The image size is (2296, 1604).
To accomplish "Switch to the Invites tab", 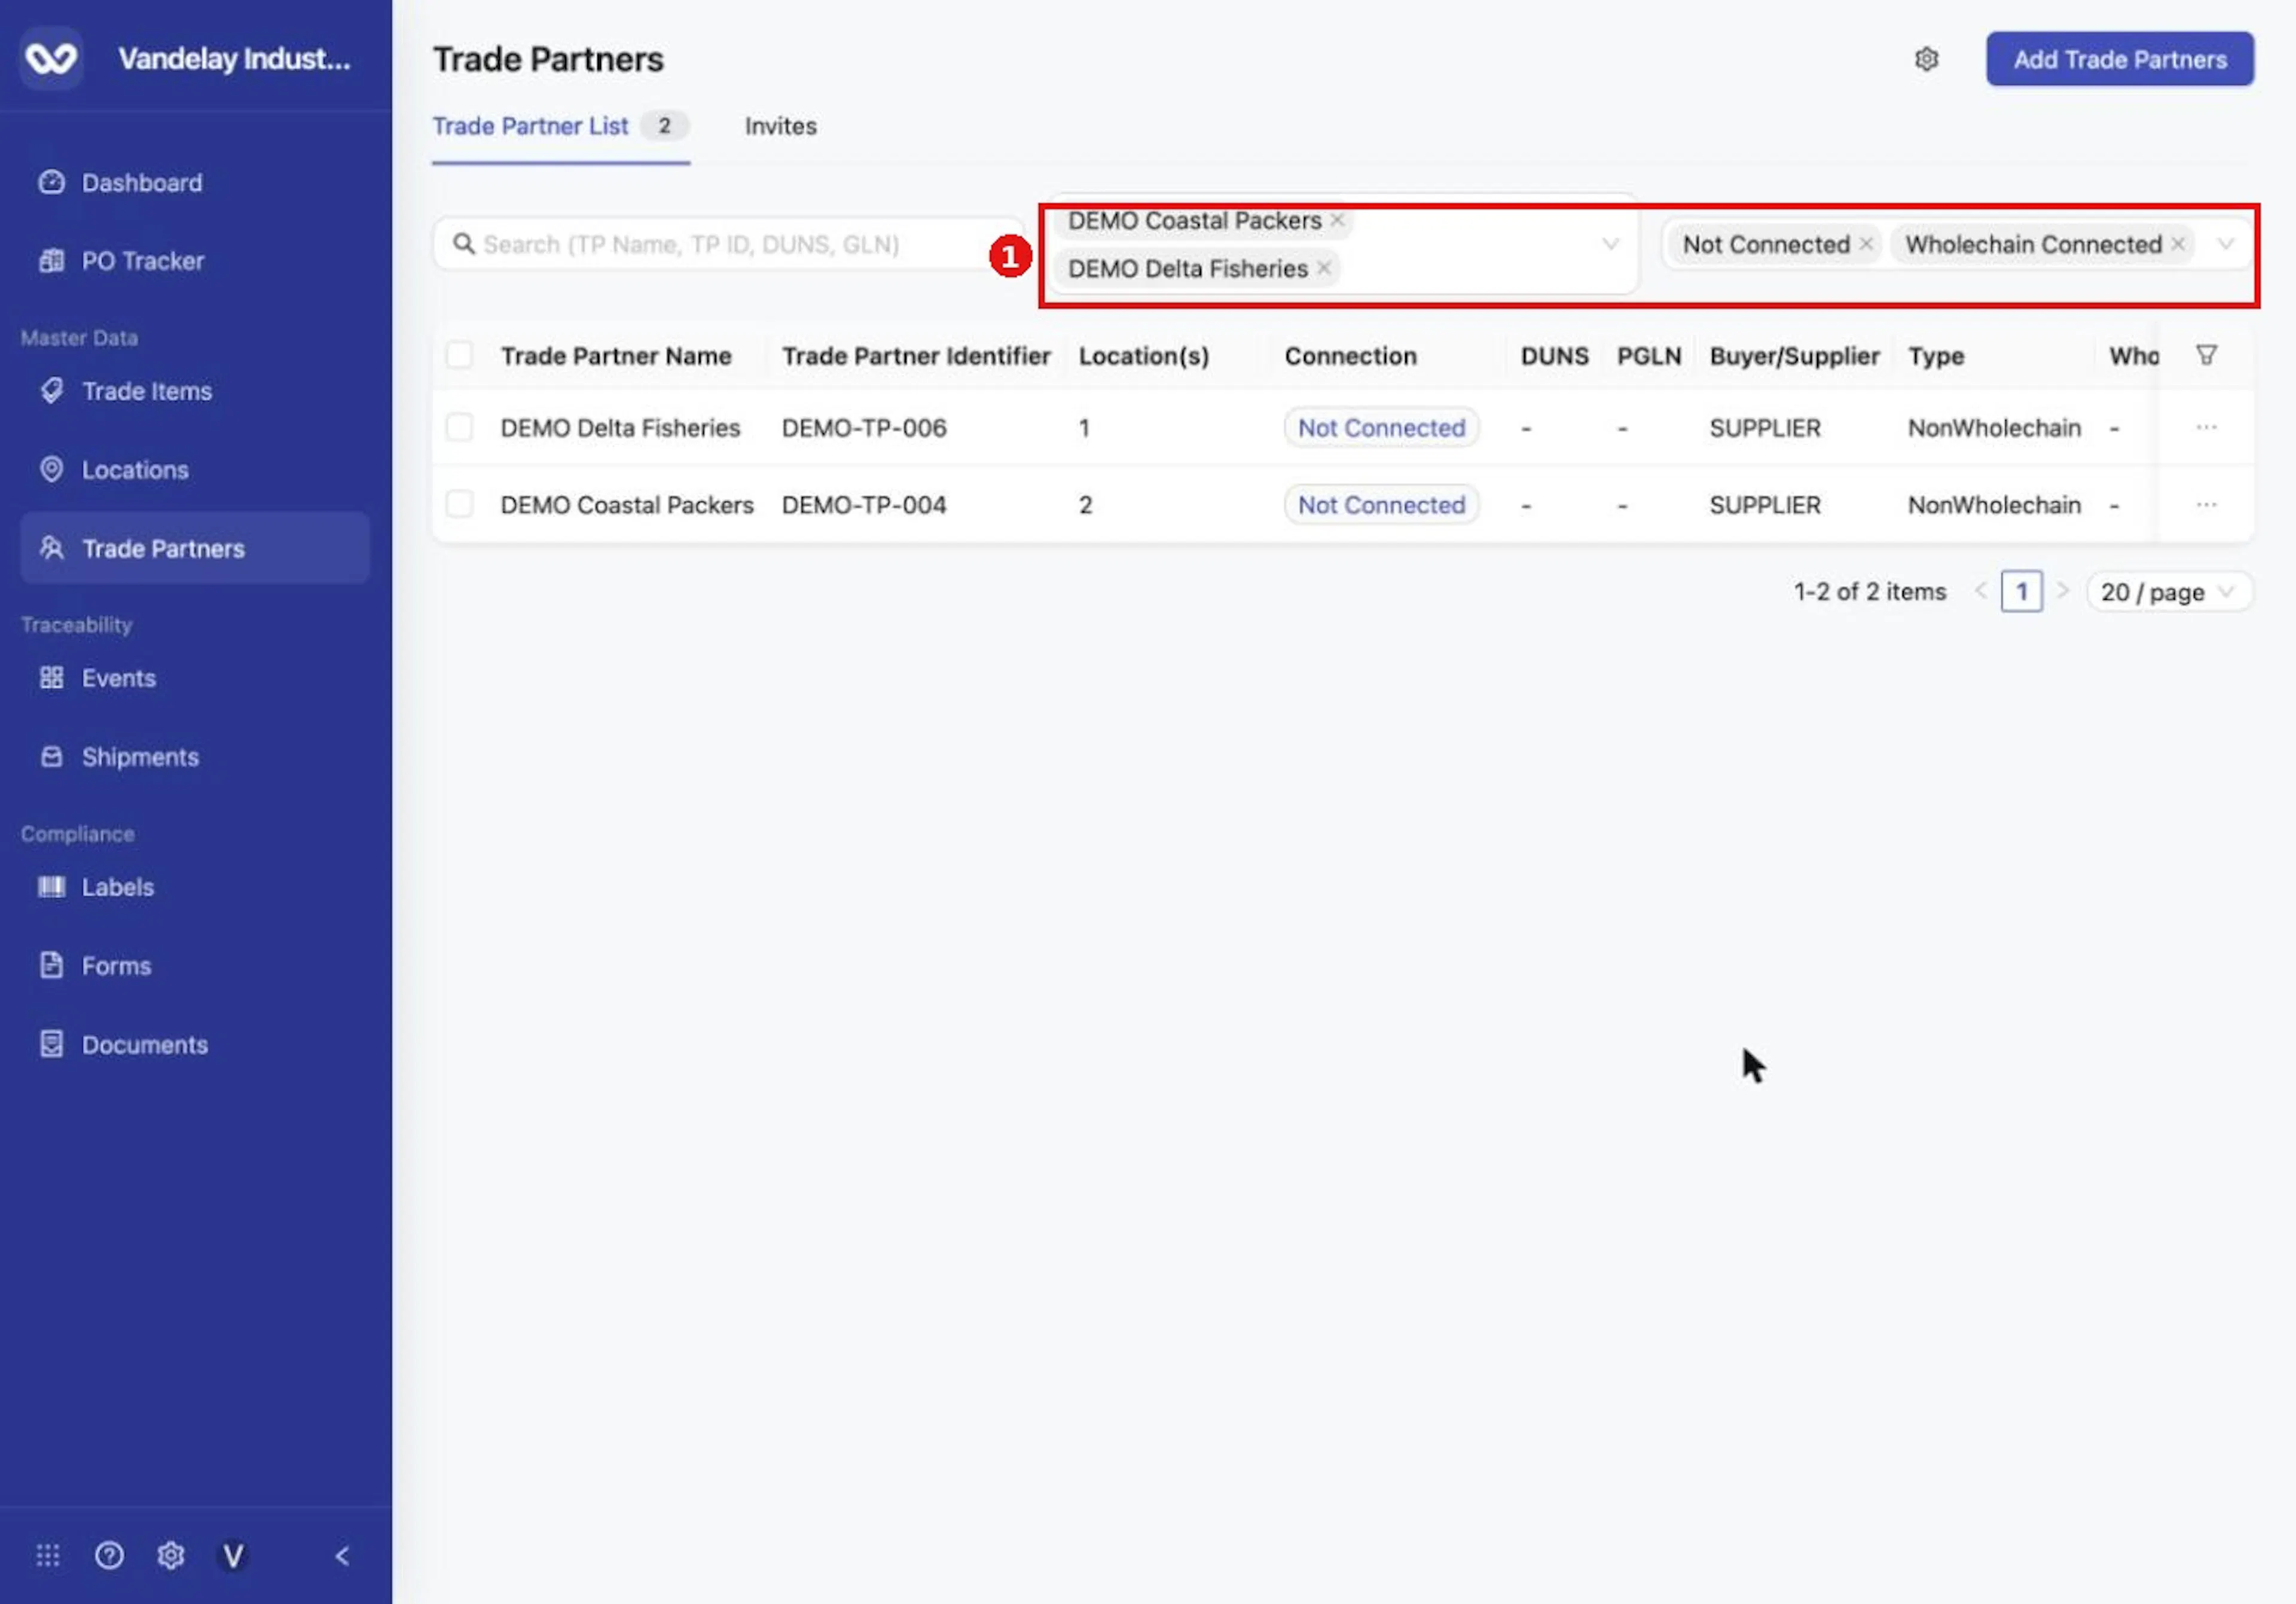I will (x=781, y=127).
